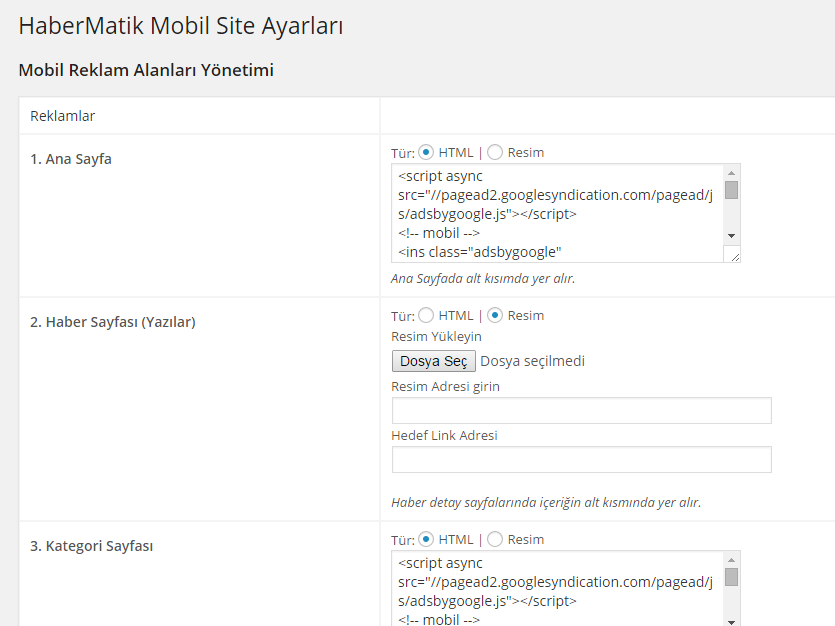Click the '2. Haber Sayfası (Yazılar)' label

tap(113, 322)
